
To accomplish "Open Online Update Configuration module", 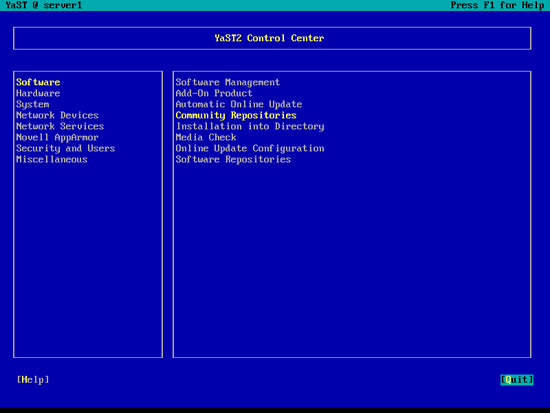I will pos(250,148).
